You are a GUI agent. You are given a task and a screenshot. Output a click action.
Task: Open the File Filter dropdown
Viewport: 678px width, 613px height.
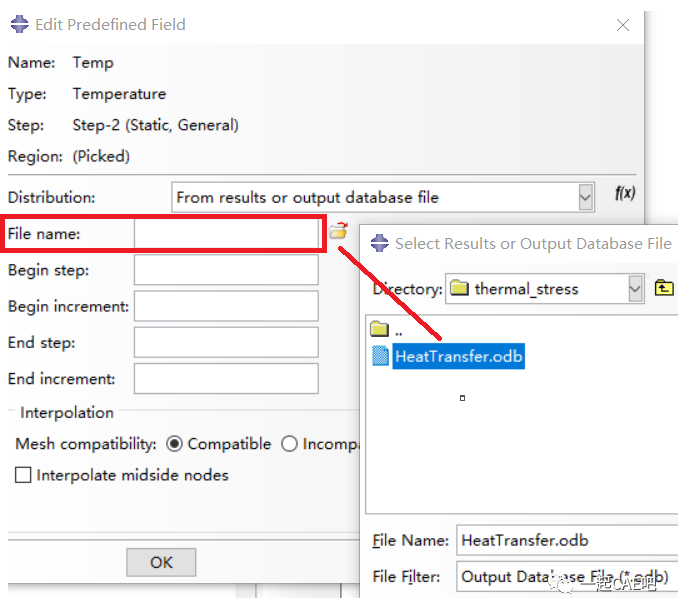click(566, 577)
